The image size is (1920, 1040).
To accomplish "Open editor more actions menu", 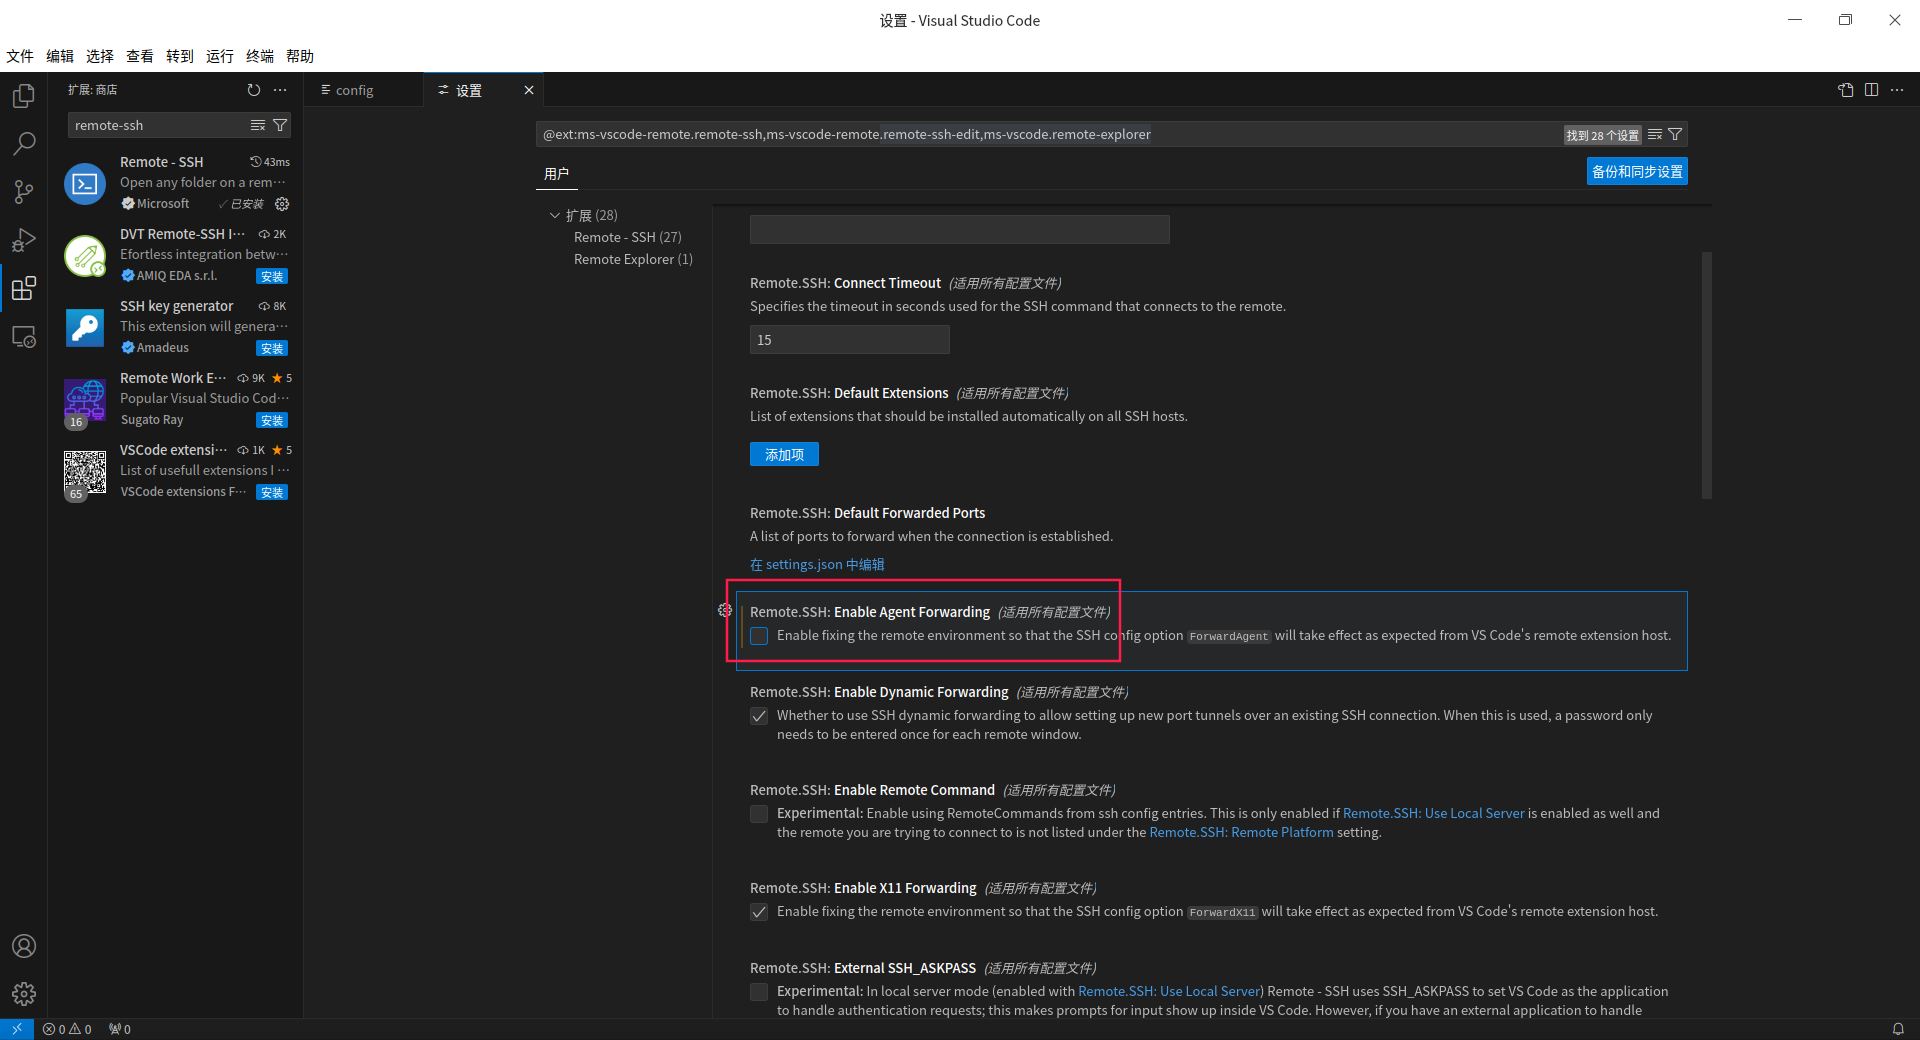I will coord(1897,90).
